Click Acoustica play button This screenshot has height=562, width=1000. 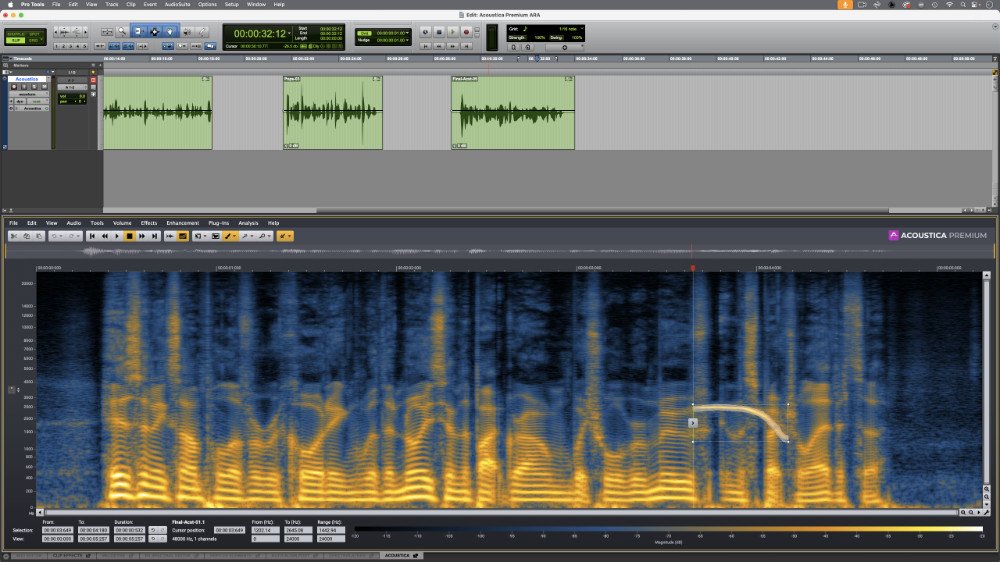pyautogui.click(x=117, y=236)
